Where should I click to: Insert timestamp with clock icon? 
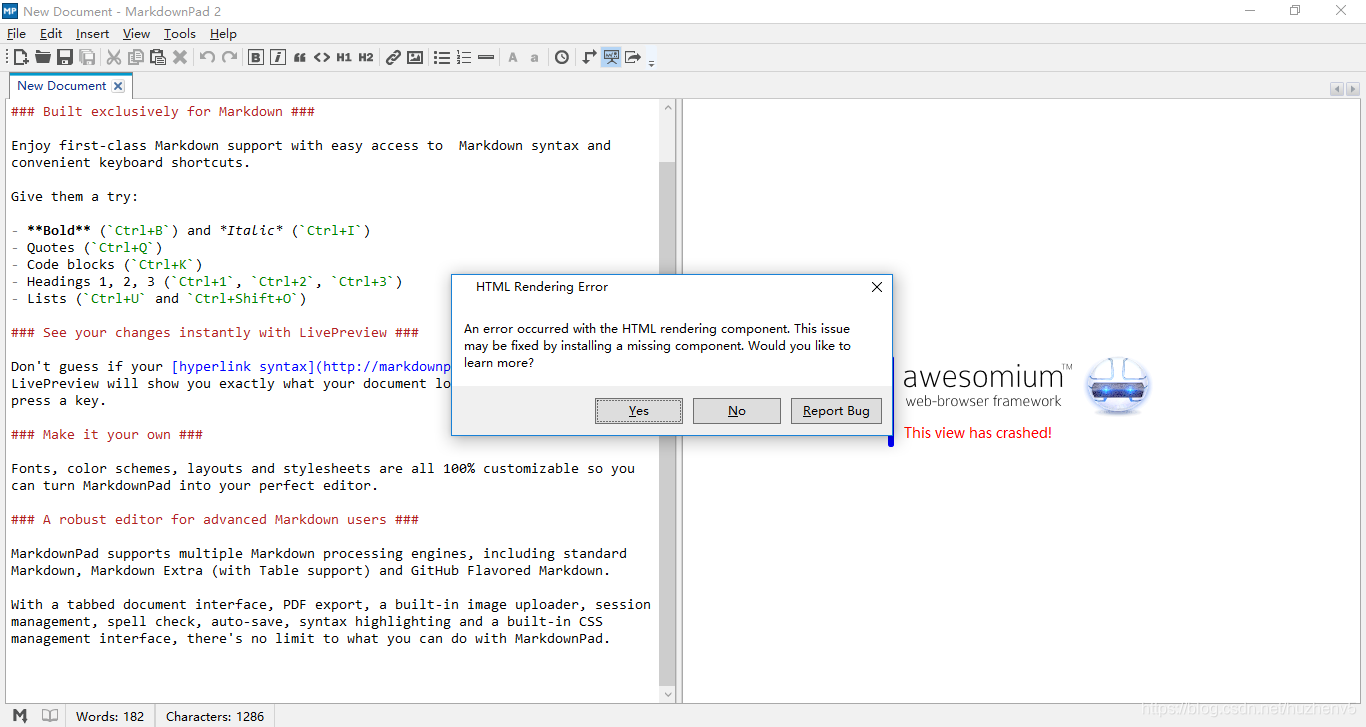click(x=562, y=57)
